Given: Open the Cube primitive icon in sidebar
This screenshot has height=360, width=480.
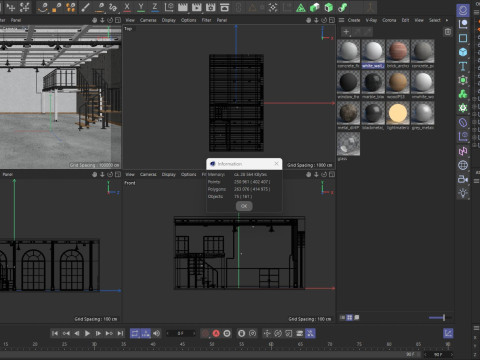Looking at the screenshot, I should 463,52.
